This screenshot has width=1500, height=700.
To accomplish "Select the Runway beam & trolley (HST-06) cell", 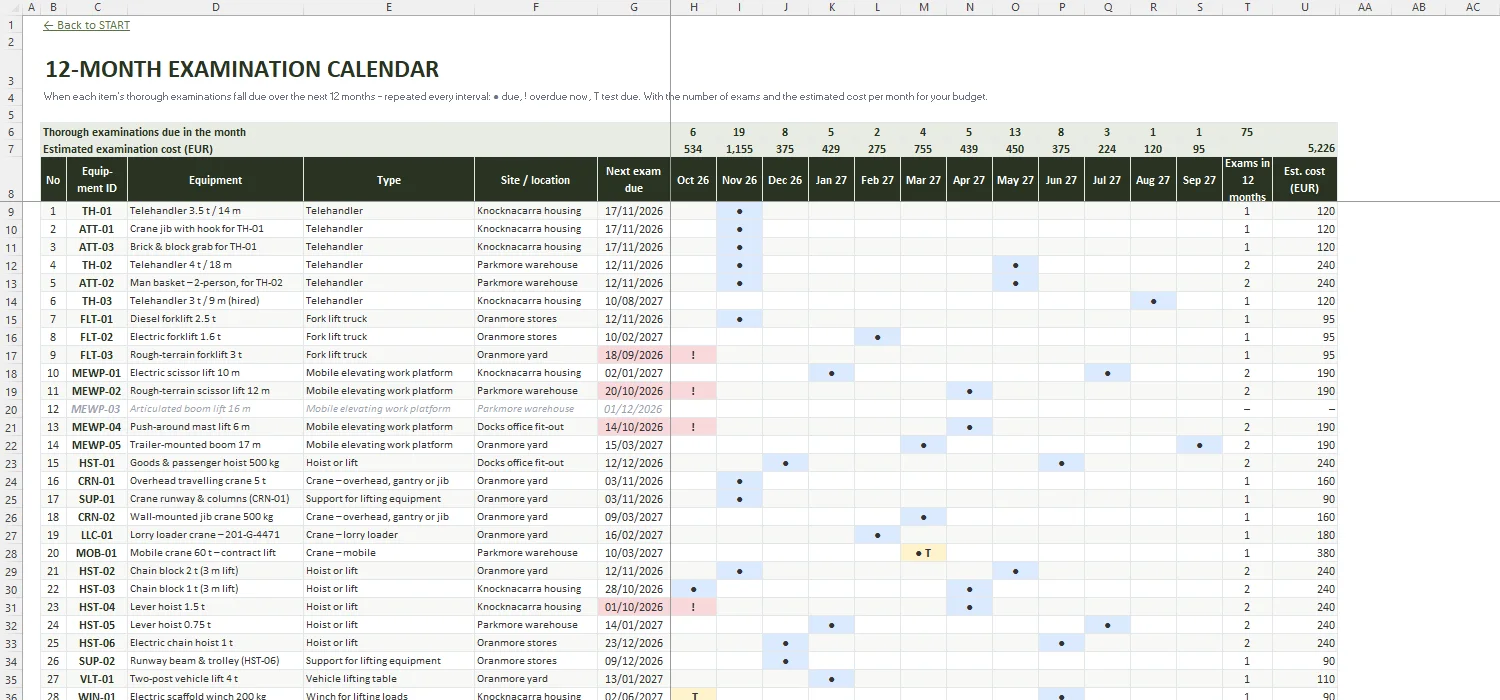I will click(215, 661).
